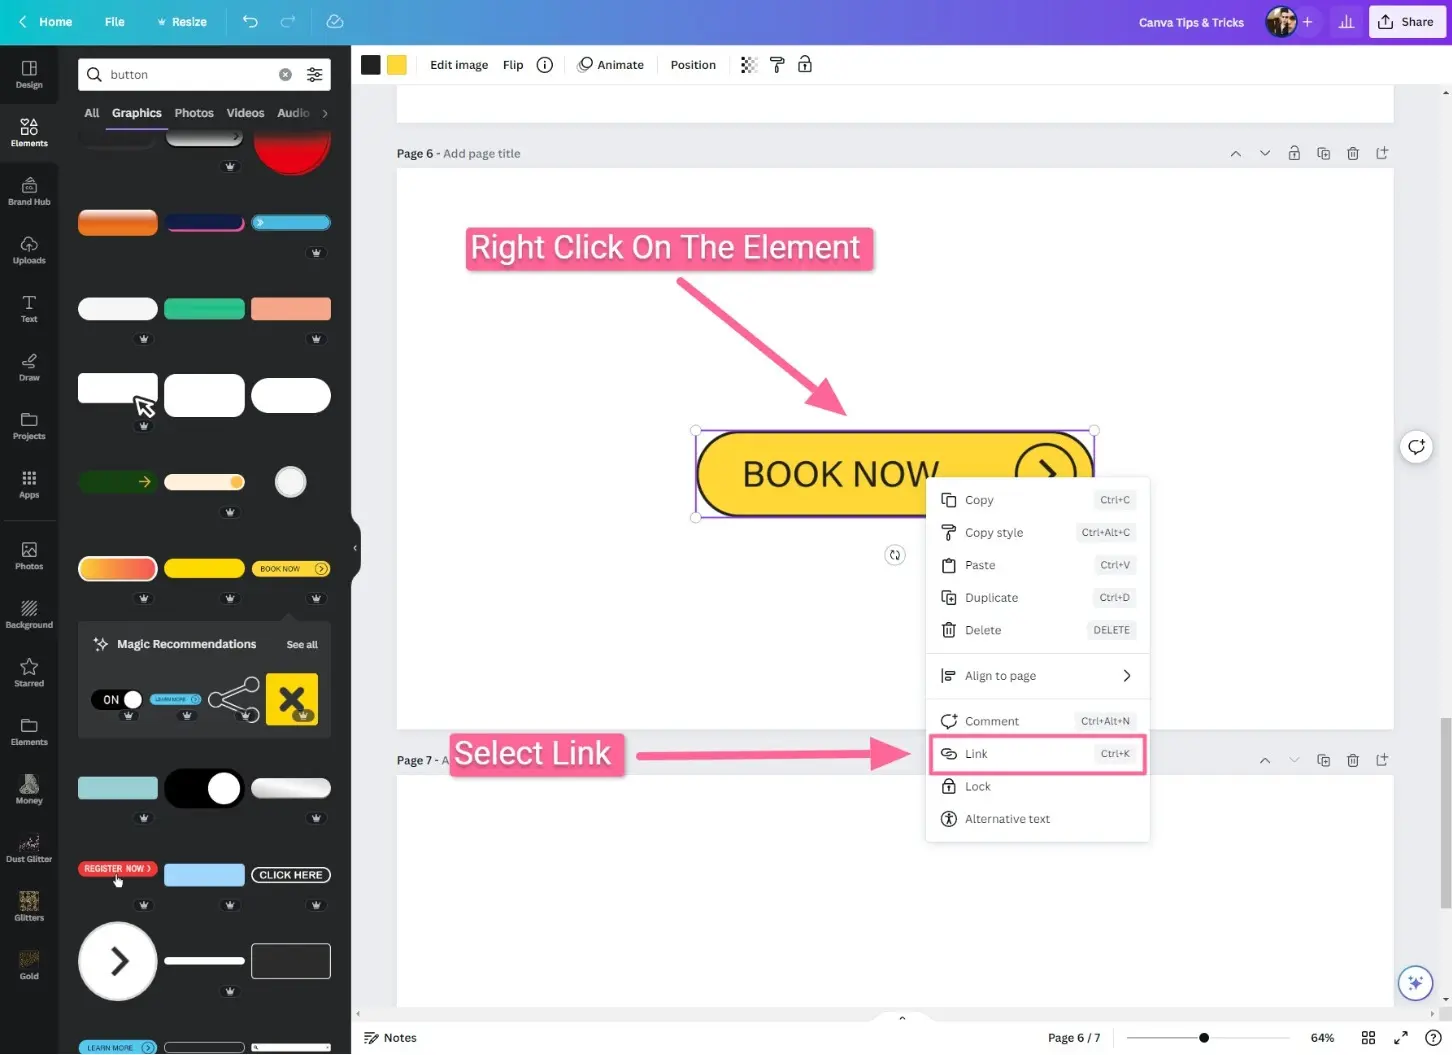This screenshot has height=1055, width=1452.
Task: Pick the yellow color swatch
Action: pyautogui.click(x=397, y=65)
